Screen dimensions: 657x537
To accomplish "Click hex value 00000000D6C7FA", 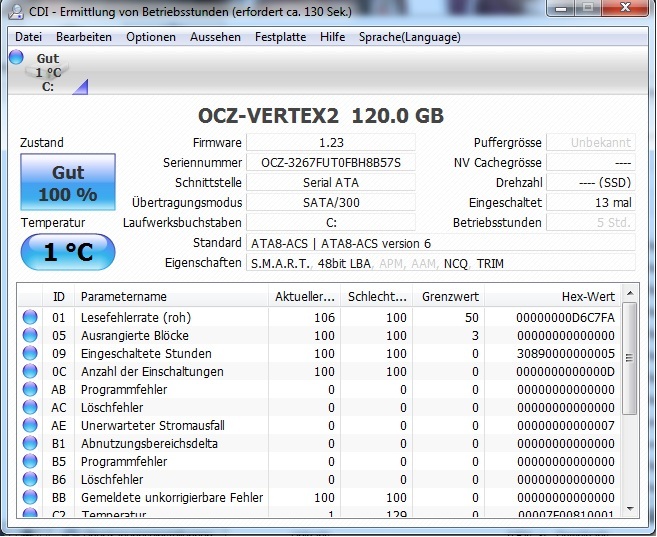I will pyautogui.click(x=566, y=318).
